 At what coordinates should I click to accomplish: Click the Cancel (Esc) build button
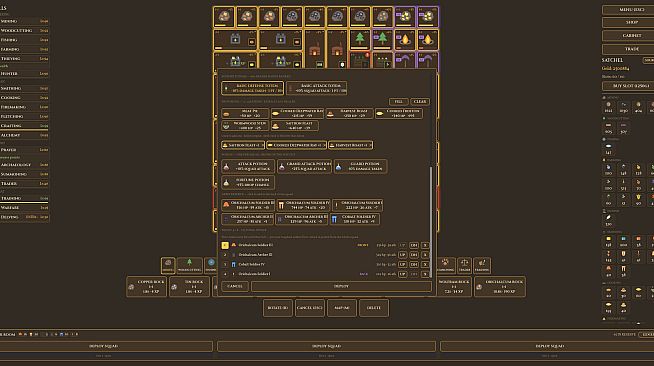point(310,308)
